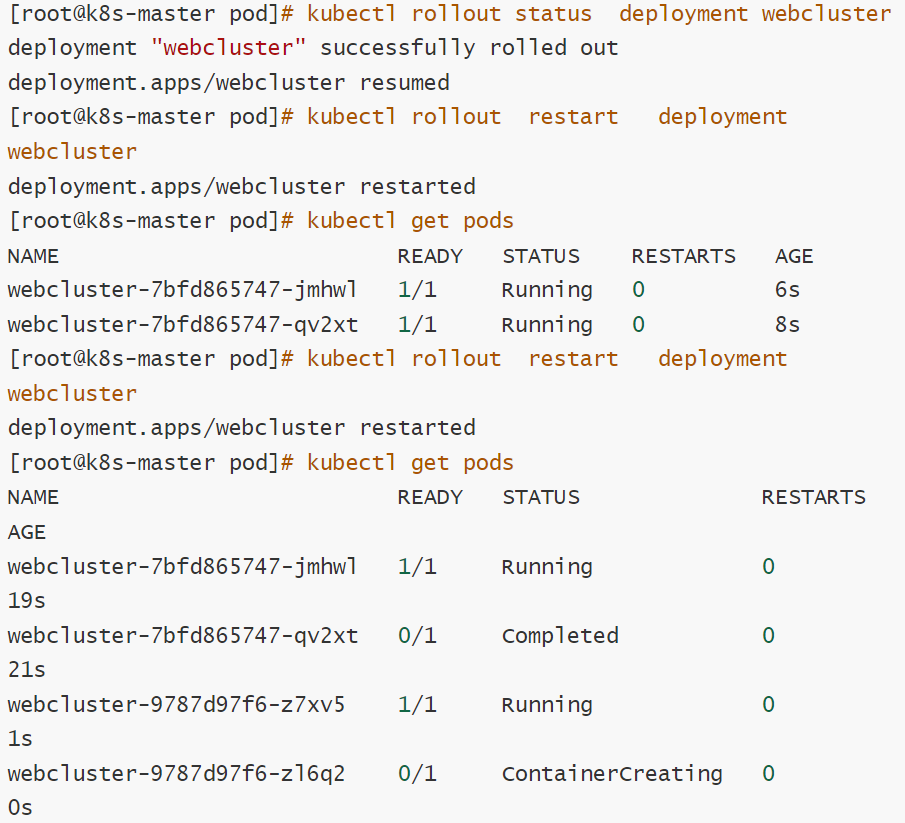
Task: Click age value '21s'
Action: 27,670
